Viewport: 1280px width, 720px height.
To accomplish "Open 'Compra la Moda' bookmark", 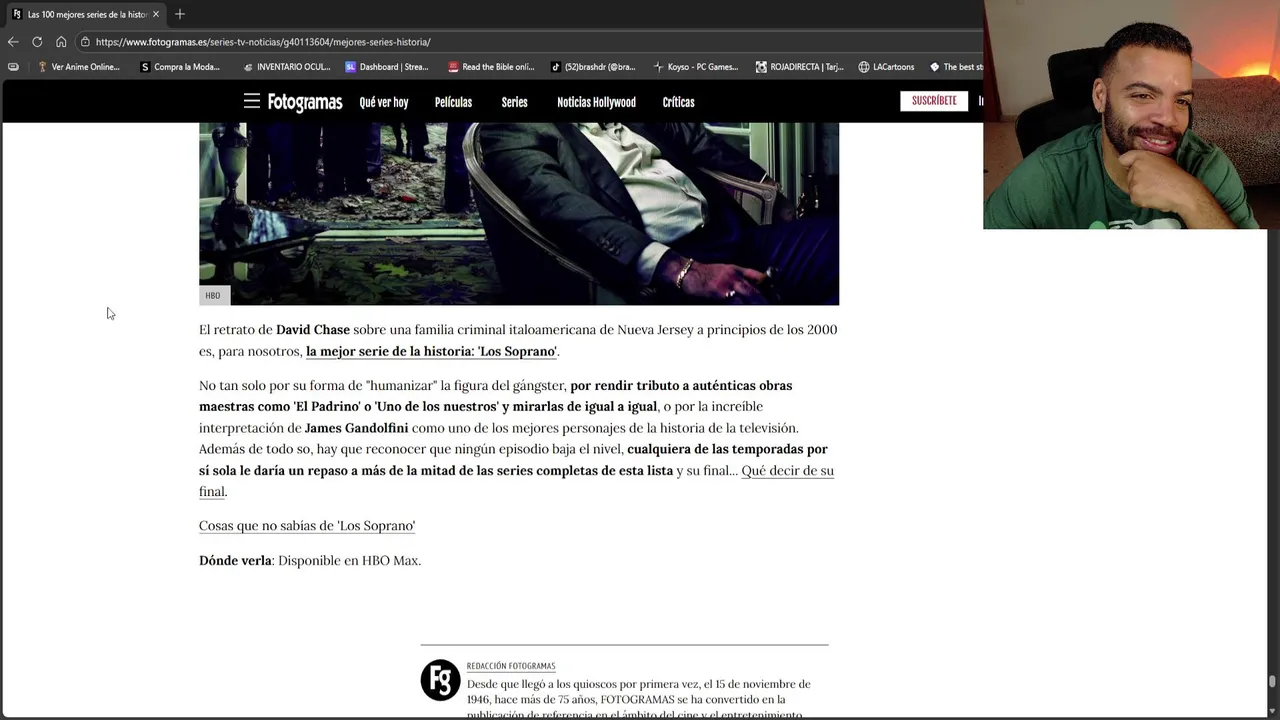I will click(x=181, y=67).
